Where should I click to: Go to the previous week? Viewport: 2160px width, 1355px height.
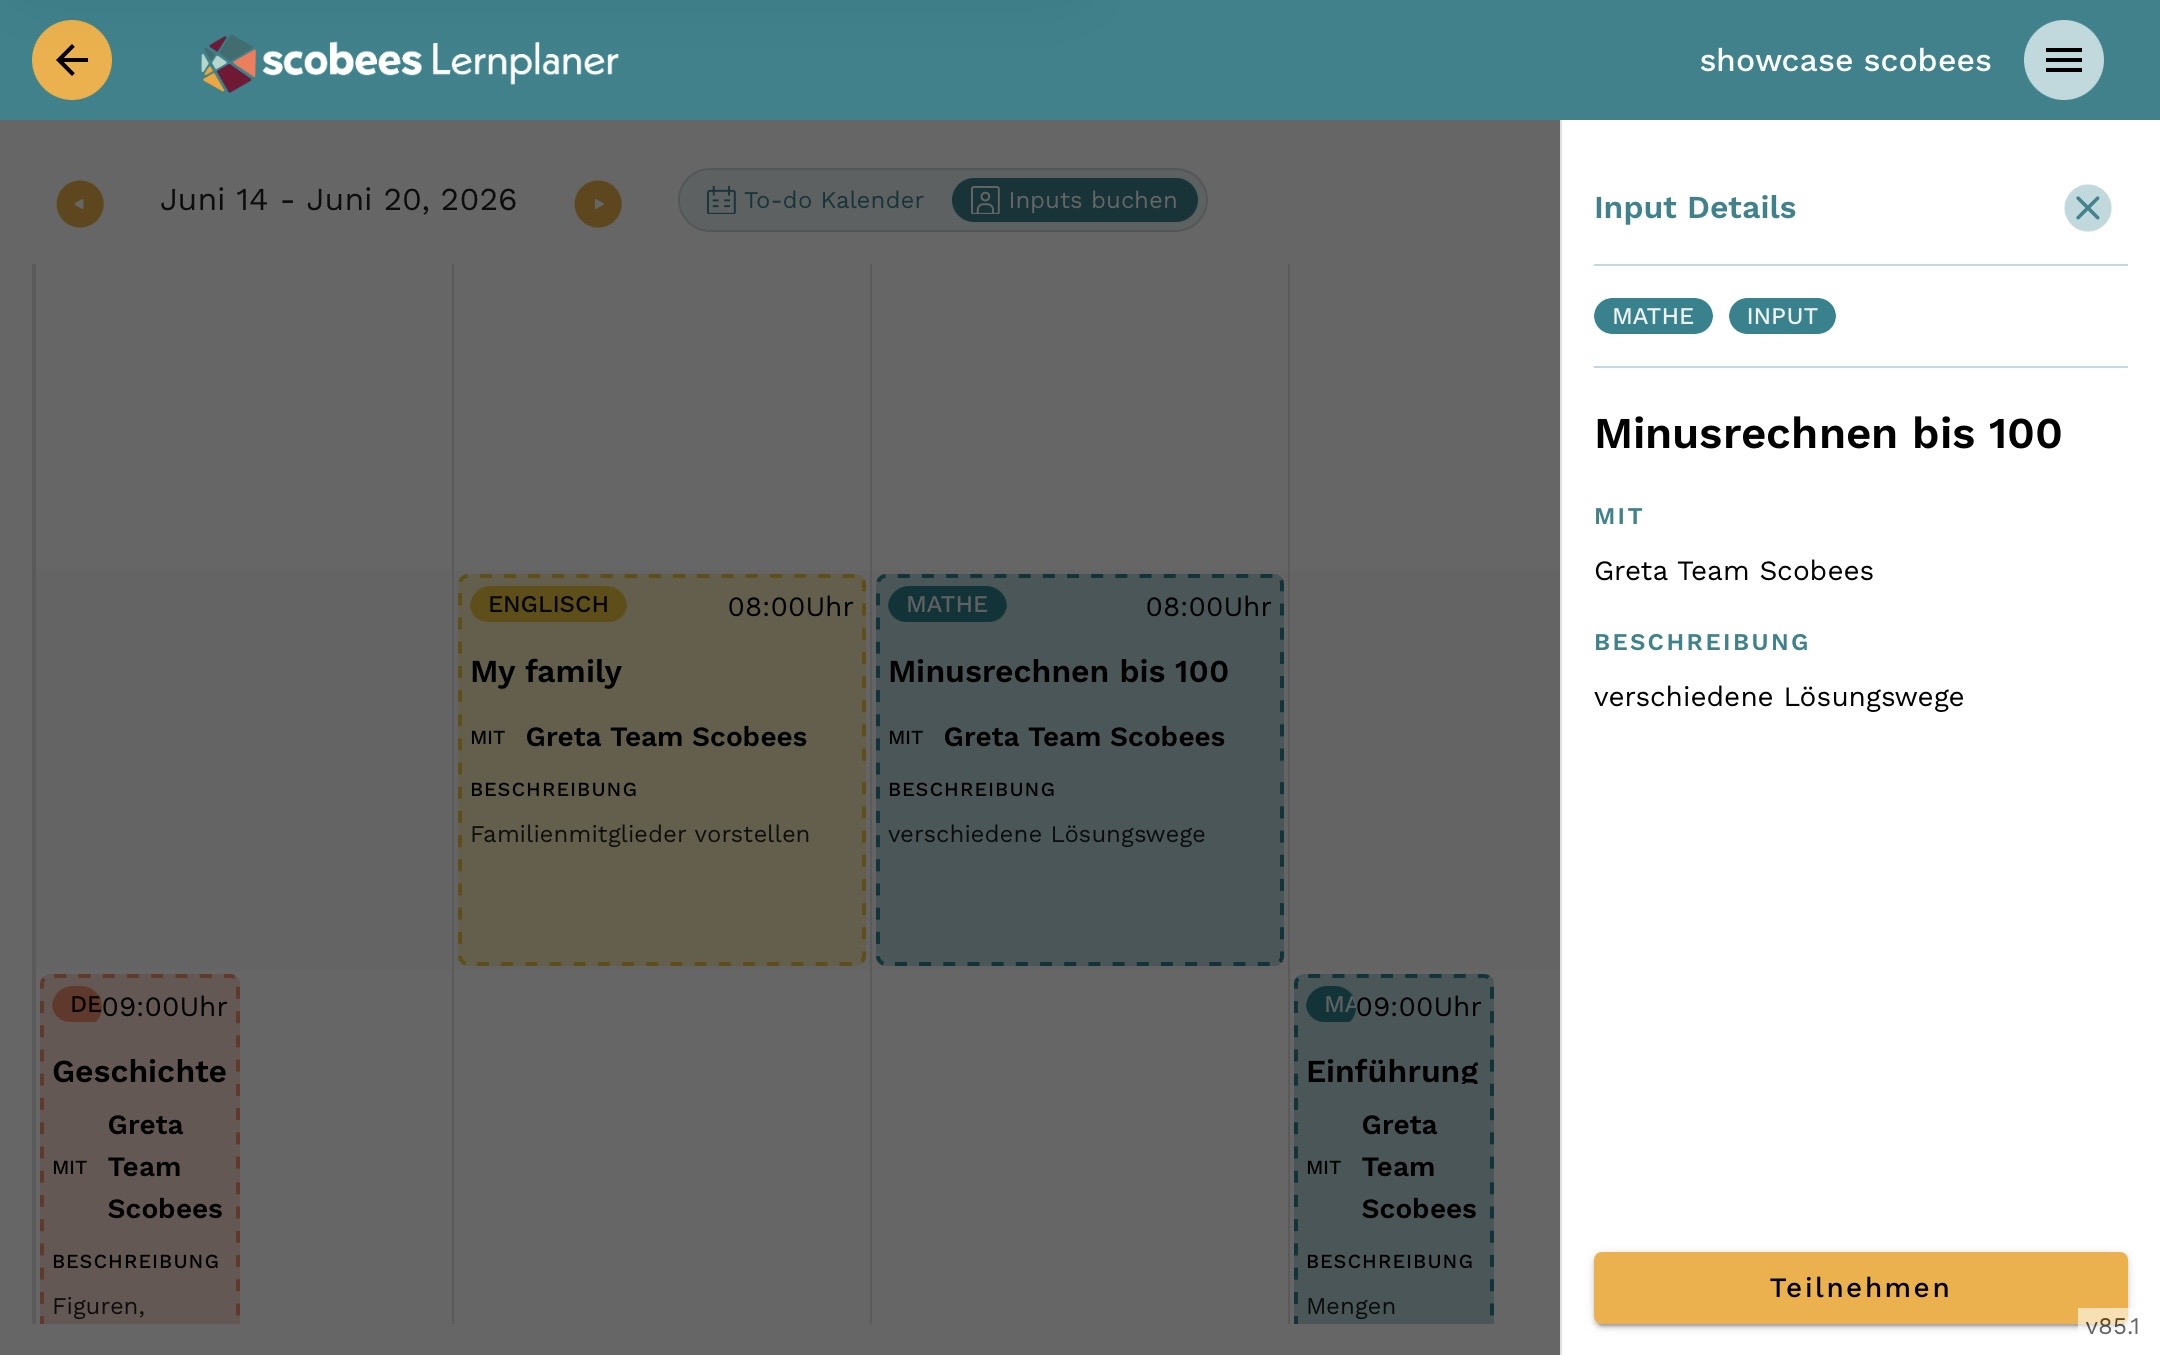[x=80, y=204]
